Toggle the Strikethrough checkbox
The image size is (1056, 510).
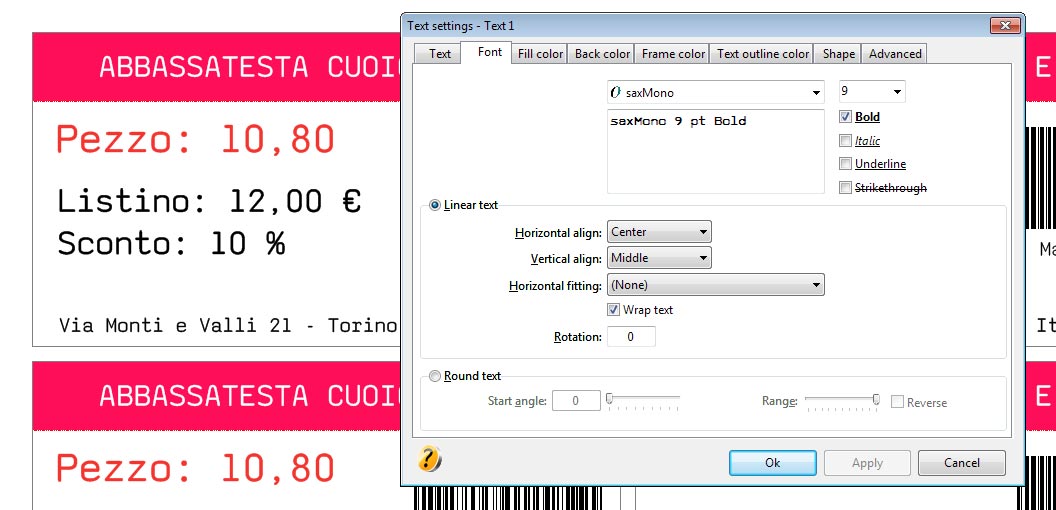pyautogui.click(x=846, y=188)
